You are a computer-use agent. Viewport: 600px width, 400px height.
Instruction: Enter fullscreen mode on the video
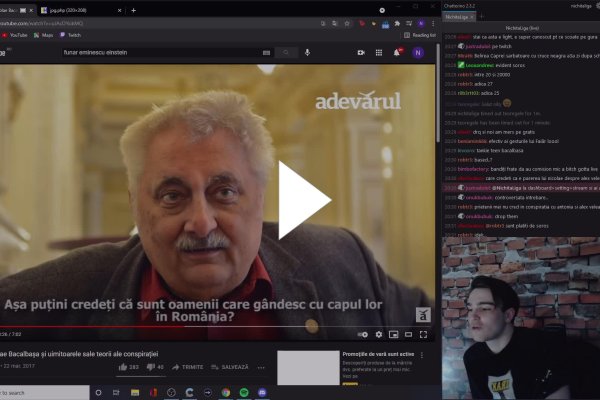point(423,334)
